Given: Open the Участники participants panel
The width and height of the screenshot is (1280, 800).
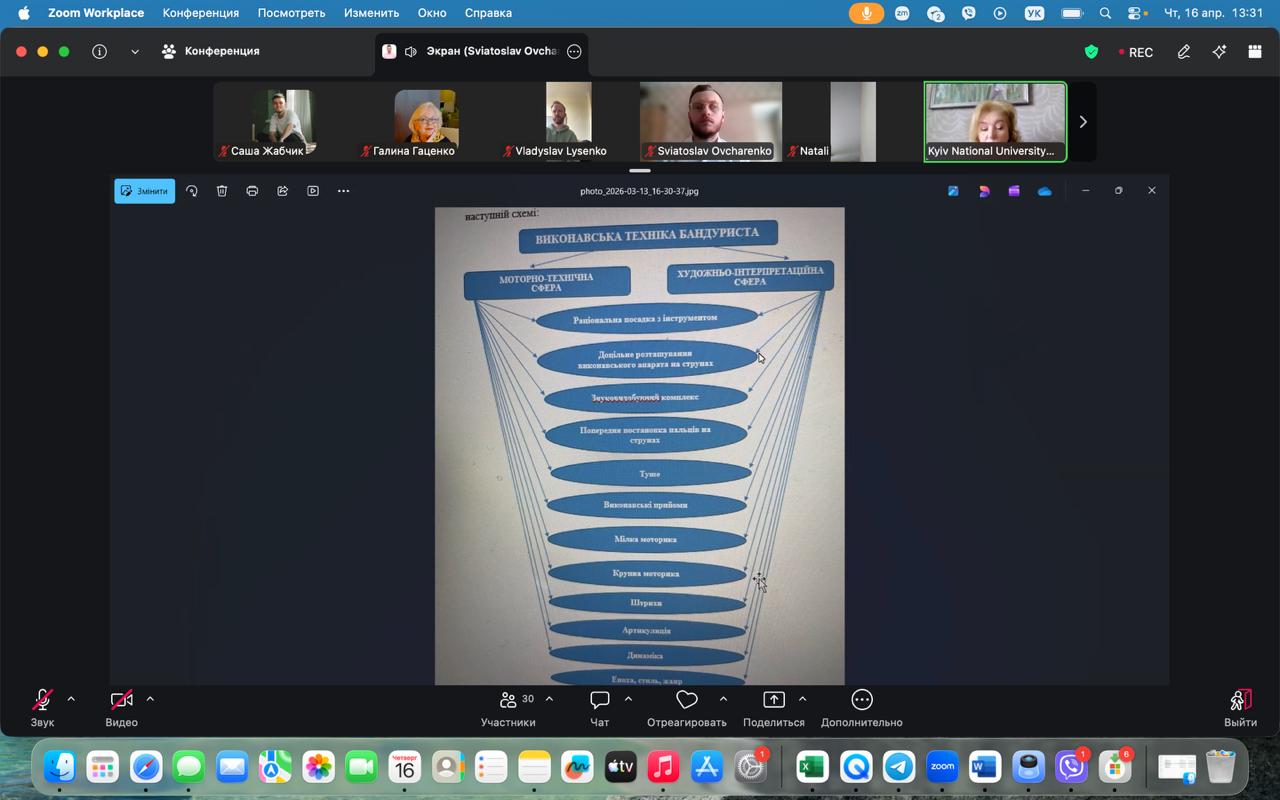Looking at the screenshot, I should point(508,708).
